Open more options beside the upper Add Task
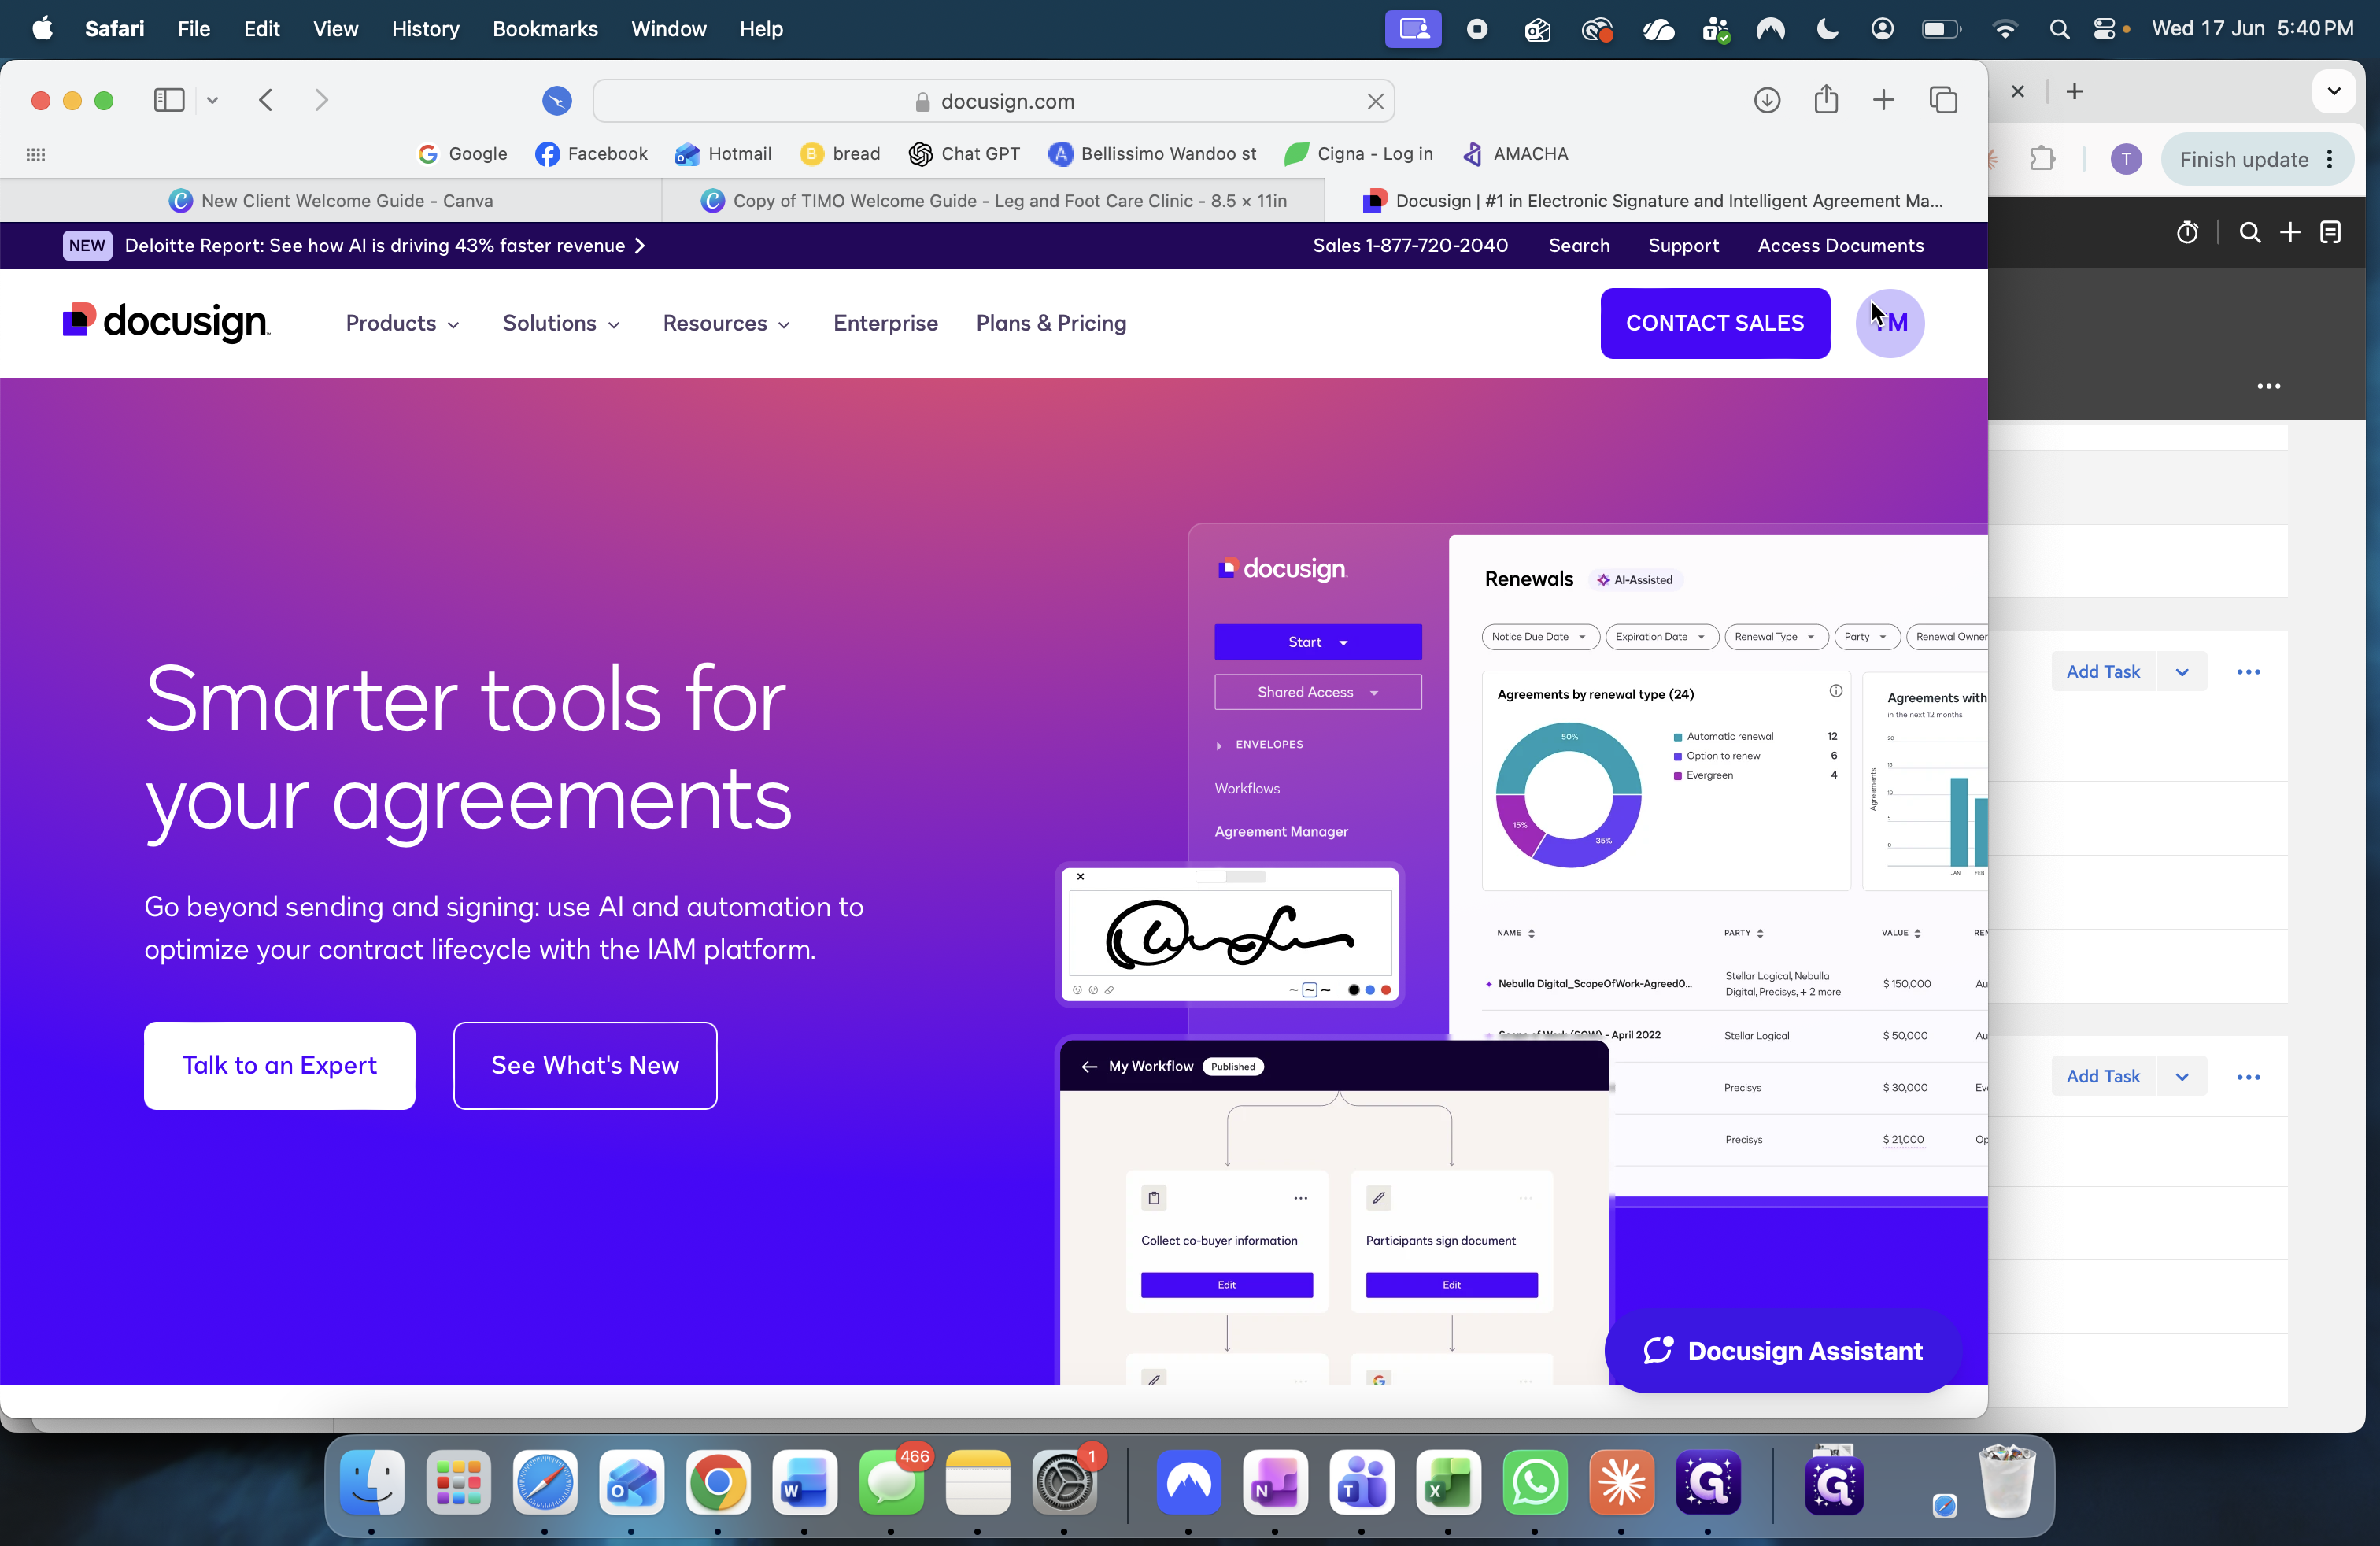Viewport: 2380px width, 1546px height. (2248, 672)
